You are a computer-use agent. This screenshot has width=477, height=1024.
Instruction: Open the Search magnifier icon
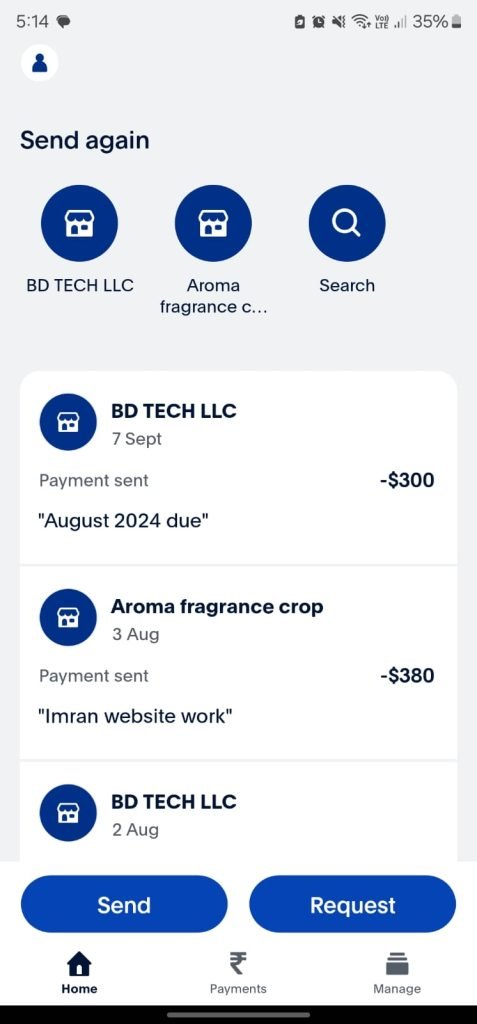pos(347,223)
